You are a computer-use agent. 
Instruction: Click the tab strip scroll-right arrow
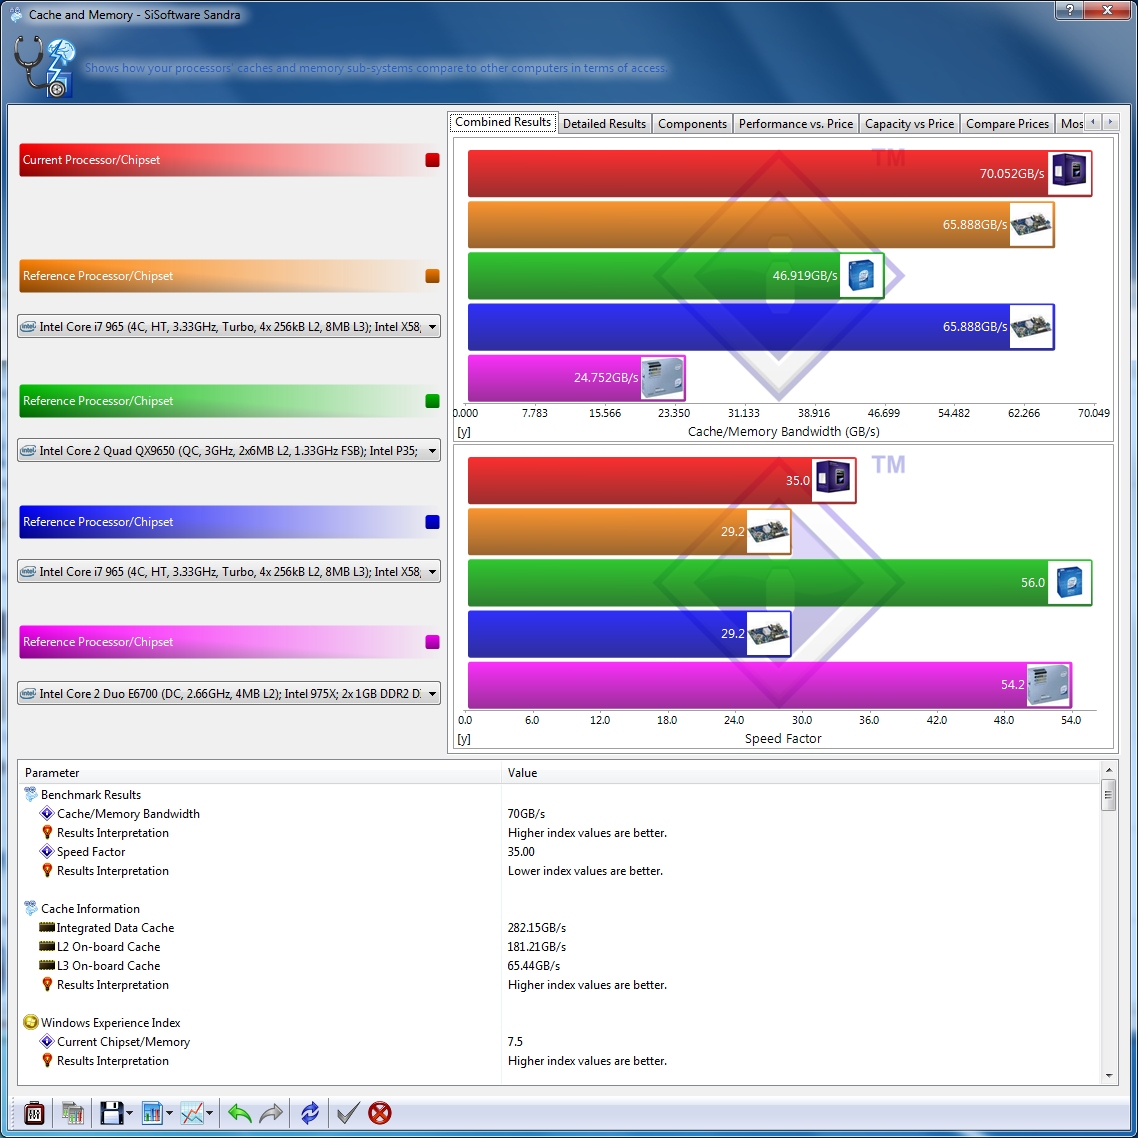click(1110, 122)
